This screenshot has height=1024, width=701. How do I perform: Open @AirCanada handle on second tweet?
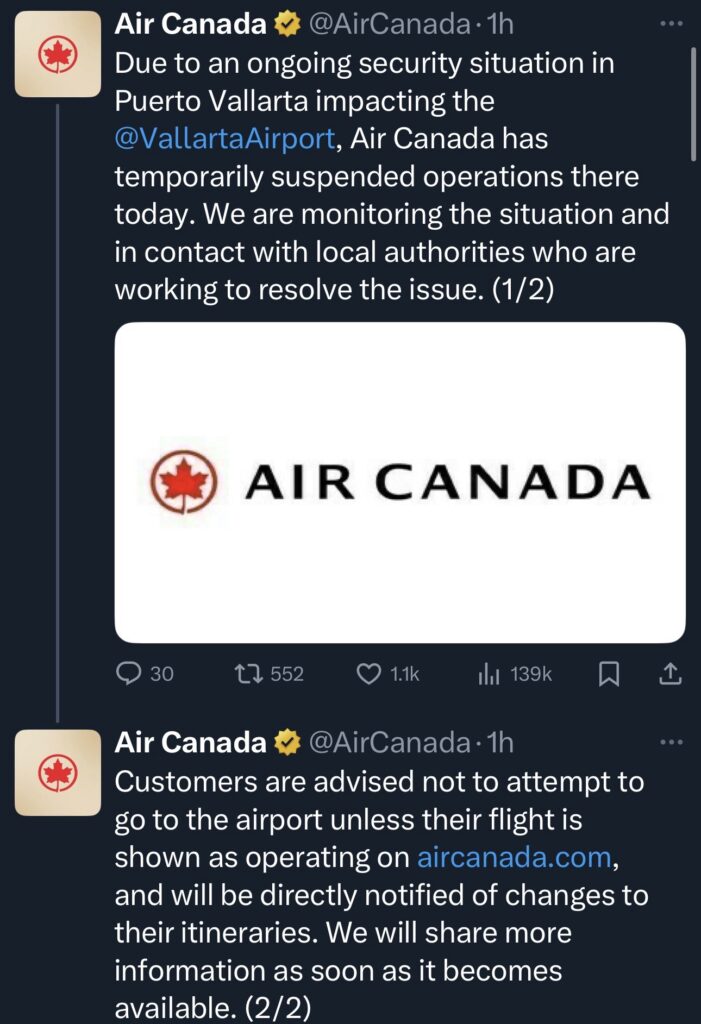point(388,743)
